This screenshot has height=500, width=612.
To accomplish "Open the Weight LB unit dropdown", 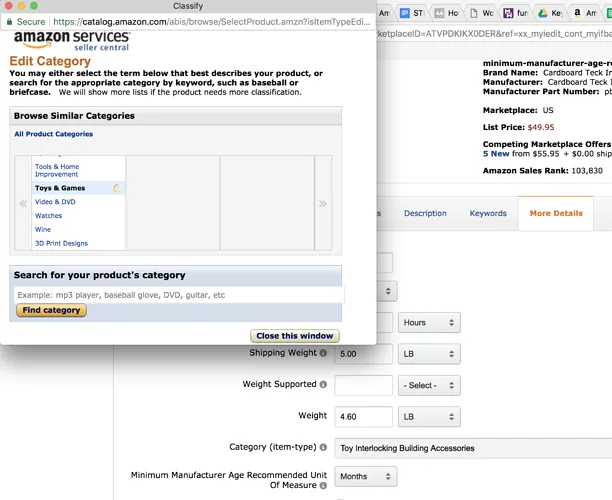I will click(429, 416).
